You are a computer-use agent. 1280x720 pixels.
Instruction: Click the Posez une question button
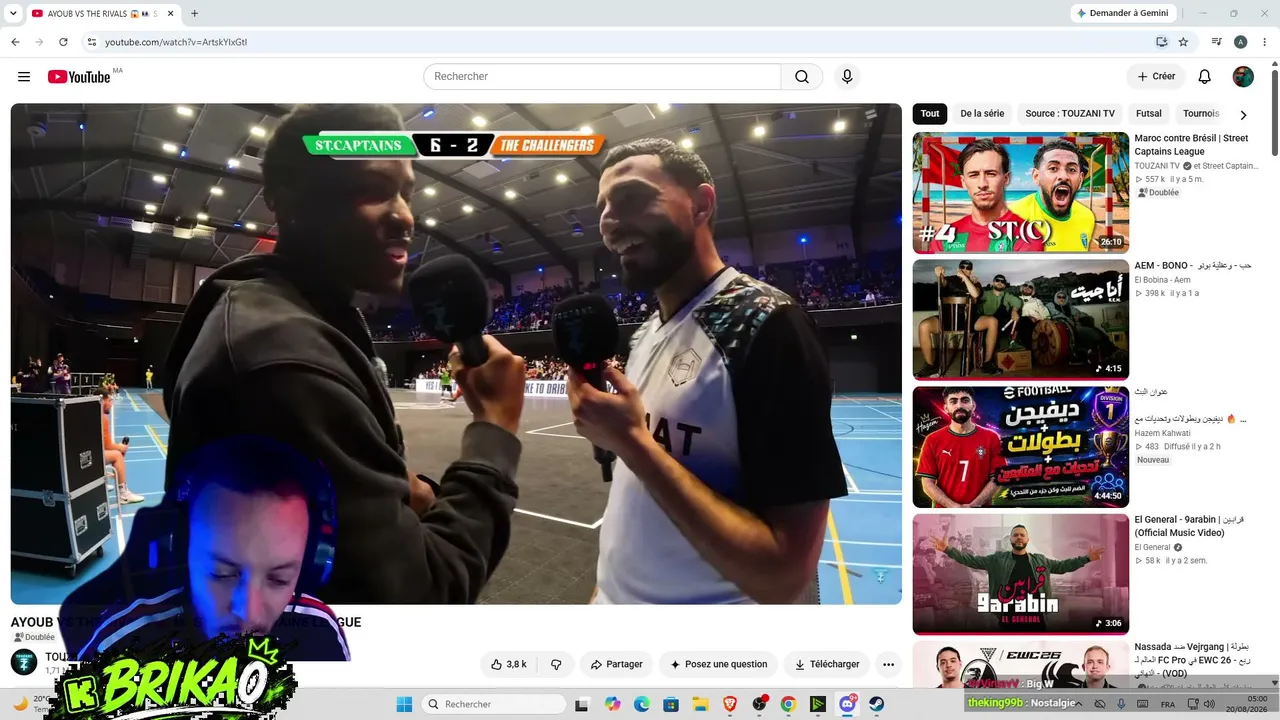tap(719, 664)
